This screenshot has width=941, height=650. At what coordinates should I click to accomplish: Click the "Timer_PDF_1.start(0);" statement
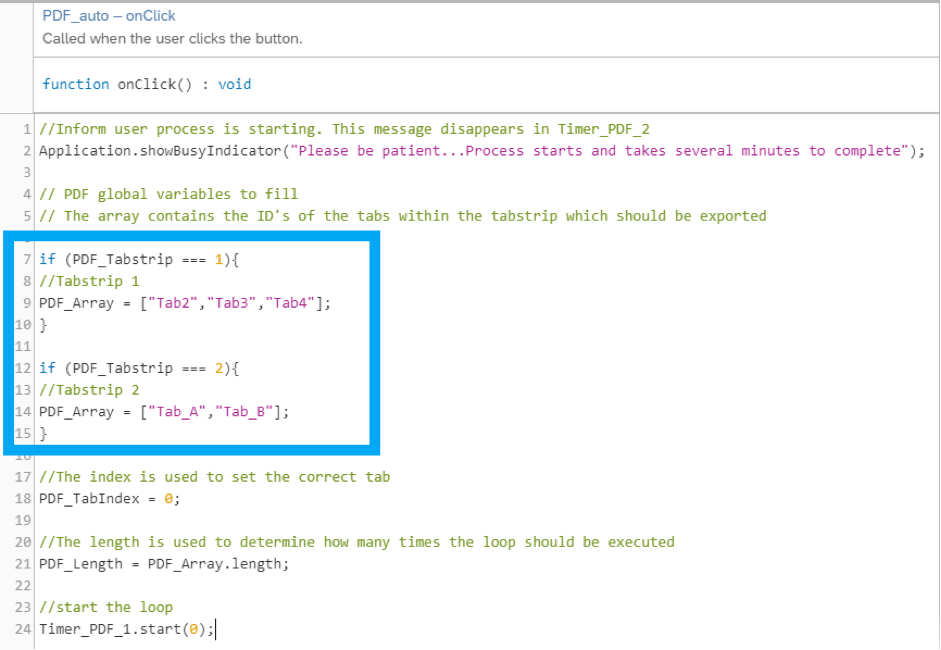(126, 629)
